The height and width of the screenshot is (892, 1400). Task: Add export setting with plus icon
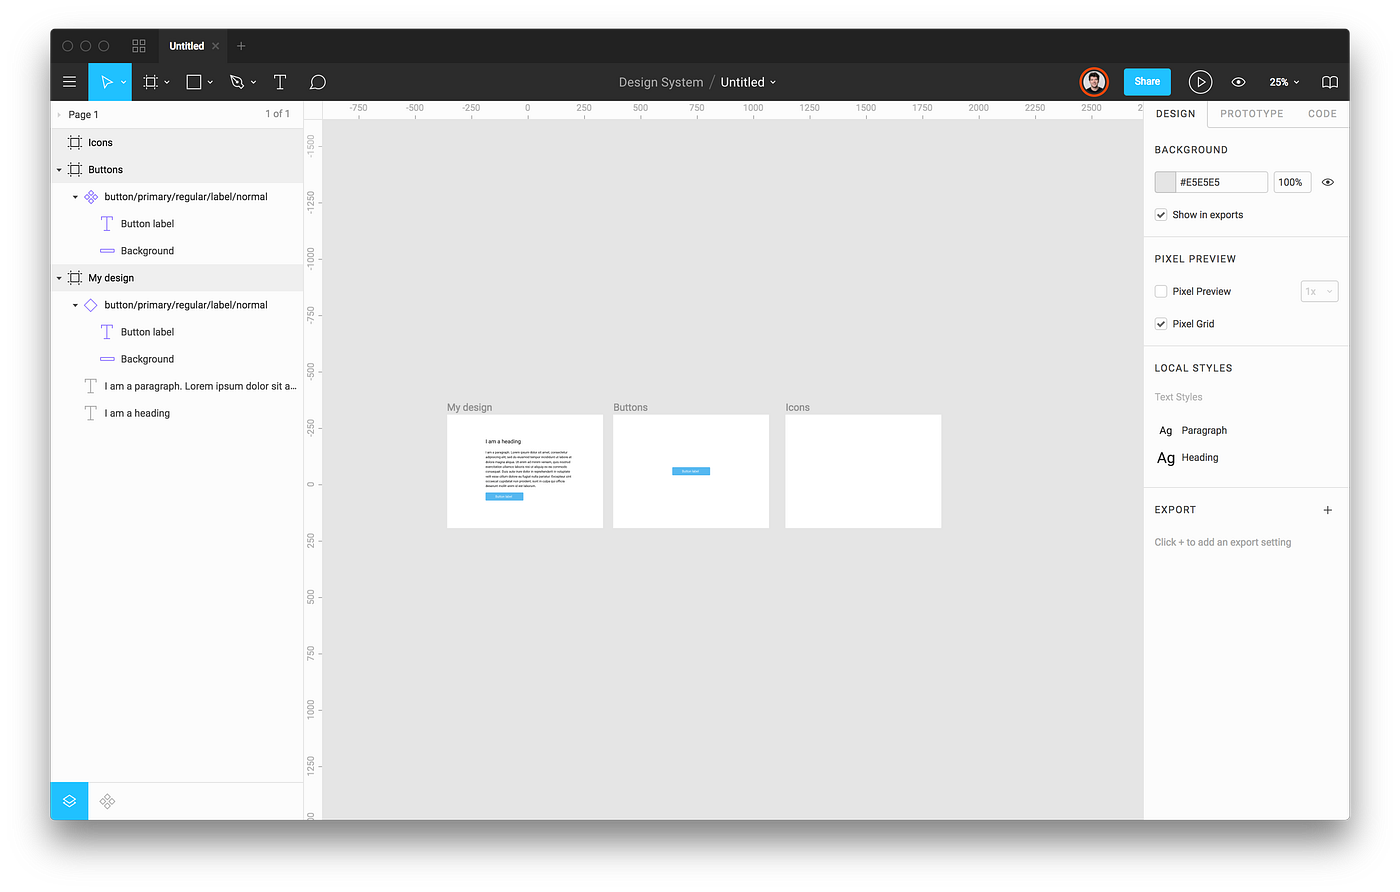1328,510
